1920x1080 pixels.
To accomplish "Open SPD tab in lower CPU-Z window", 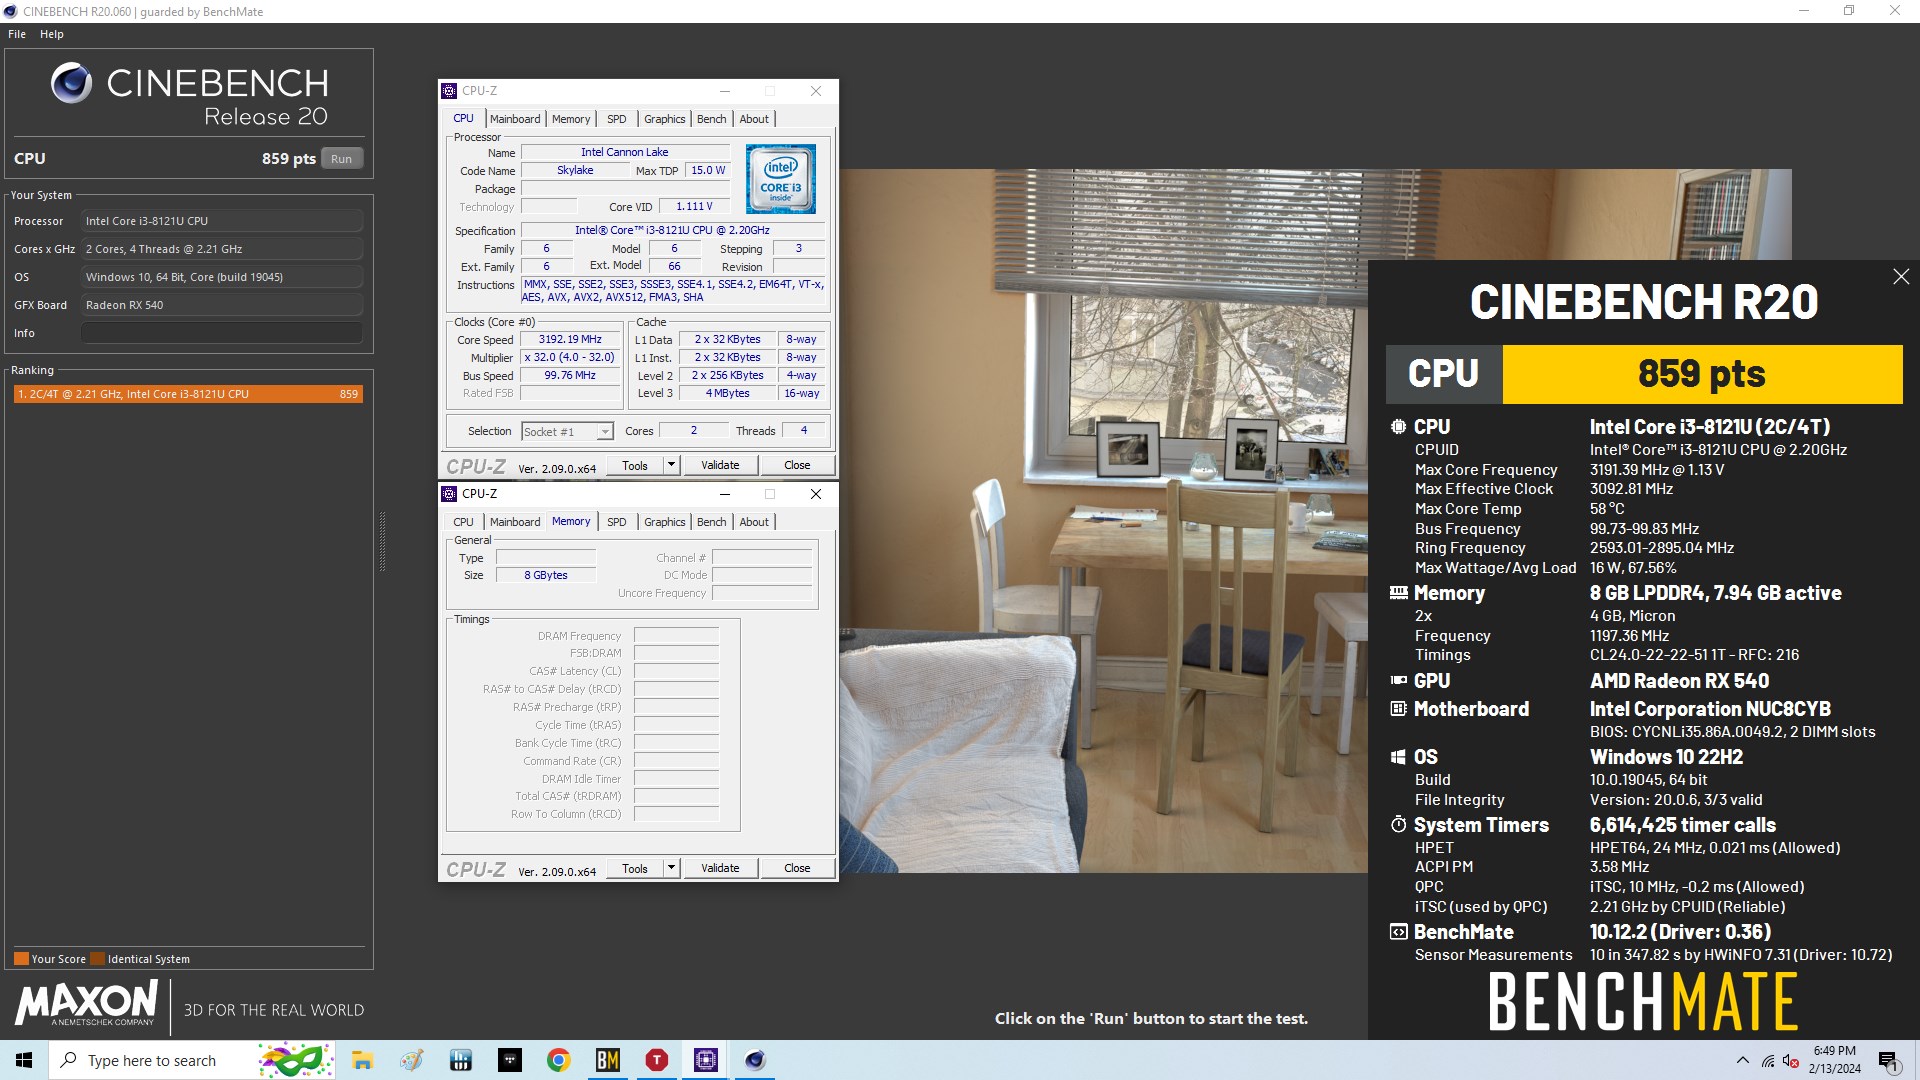I will coord(617,522).
